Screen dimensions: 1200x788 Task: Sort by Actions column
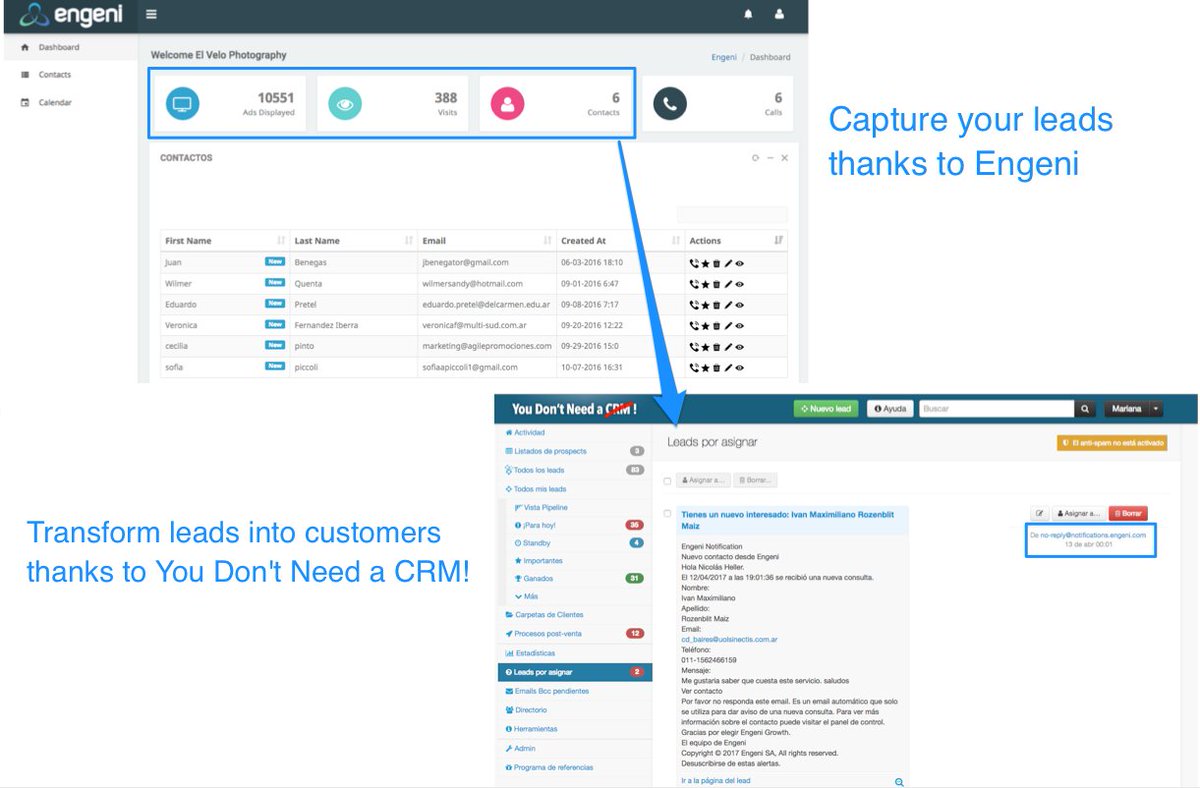[x=736, y=241]
